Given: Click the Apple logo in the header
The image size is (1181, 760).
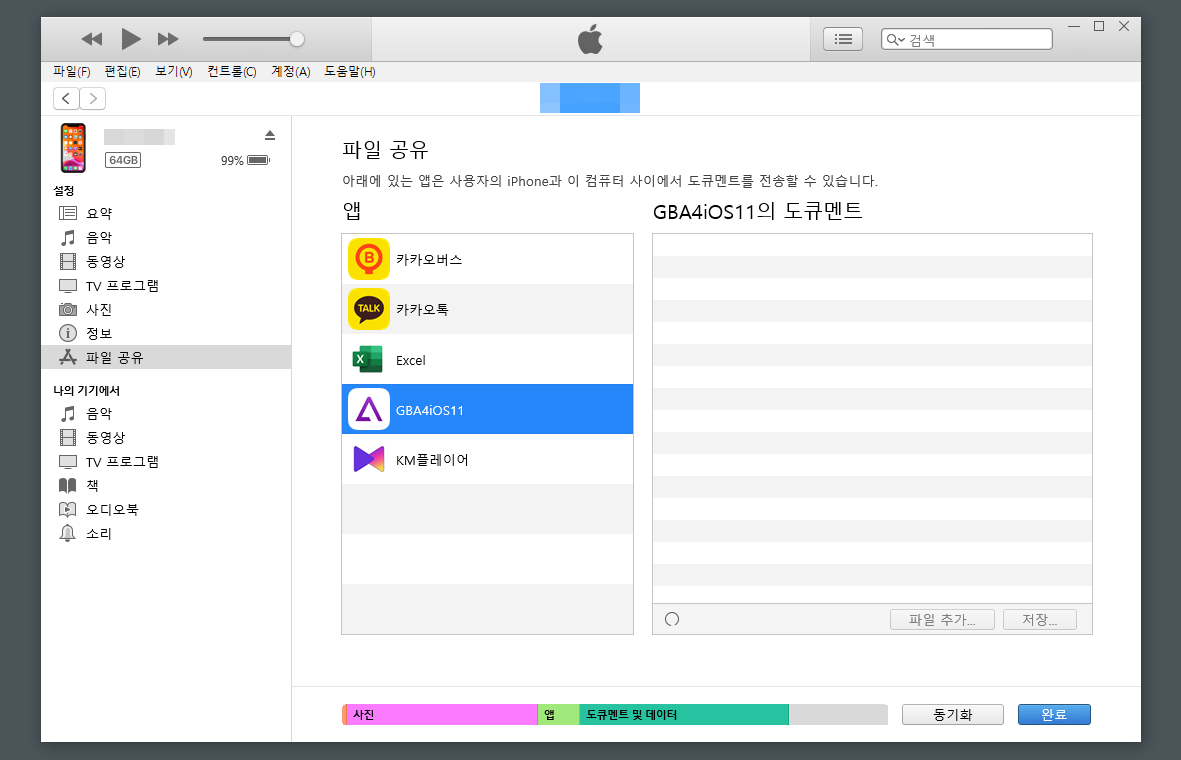Looking at the screenshot, I should [x=590, y=39].
